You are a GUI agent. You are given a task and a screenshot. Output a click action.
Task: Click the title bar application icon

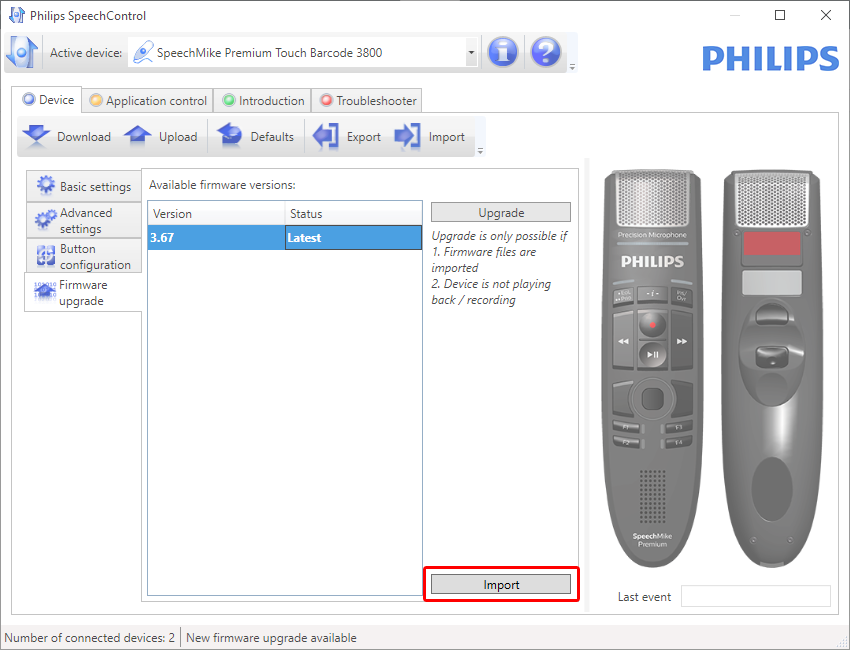(17, 15)
